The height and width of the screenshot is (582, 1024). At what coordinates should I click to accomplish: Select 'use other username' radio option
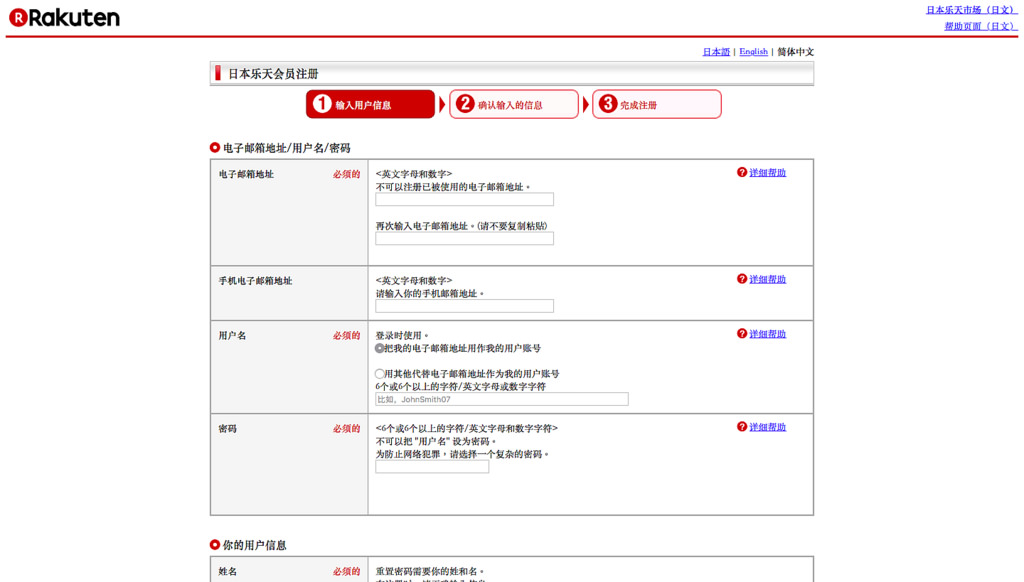pyautogui.click(x=380, y=374)
